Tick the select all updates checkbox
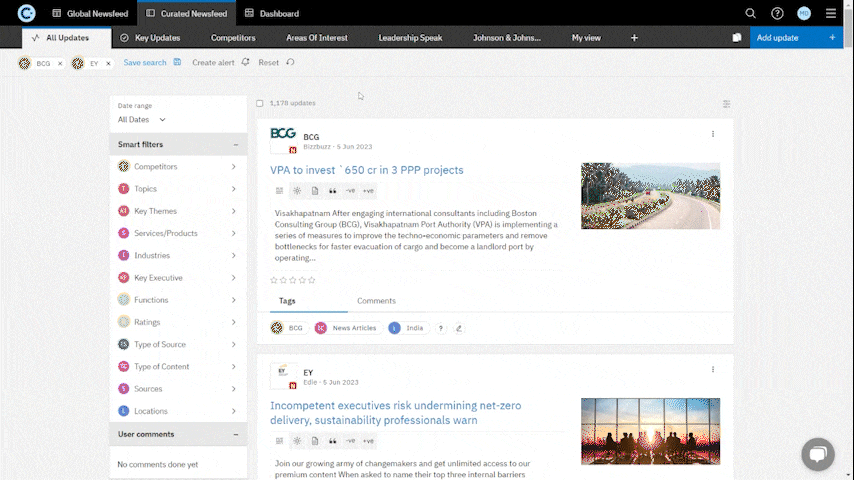Screen dimensions: 854x480 (x=260, y=103)
